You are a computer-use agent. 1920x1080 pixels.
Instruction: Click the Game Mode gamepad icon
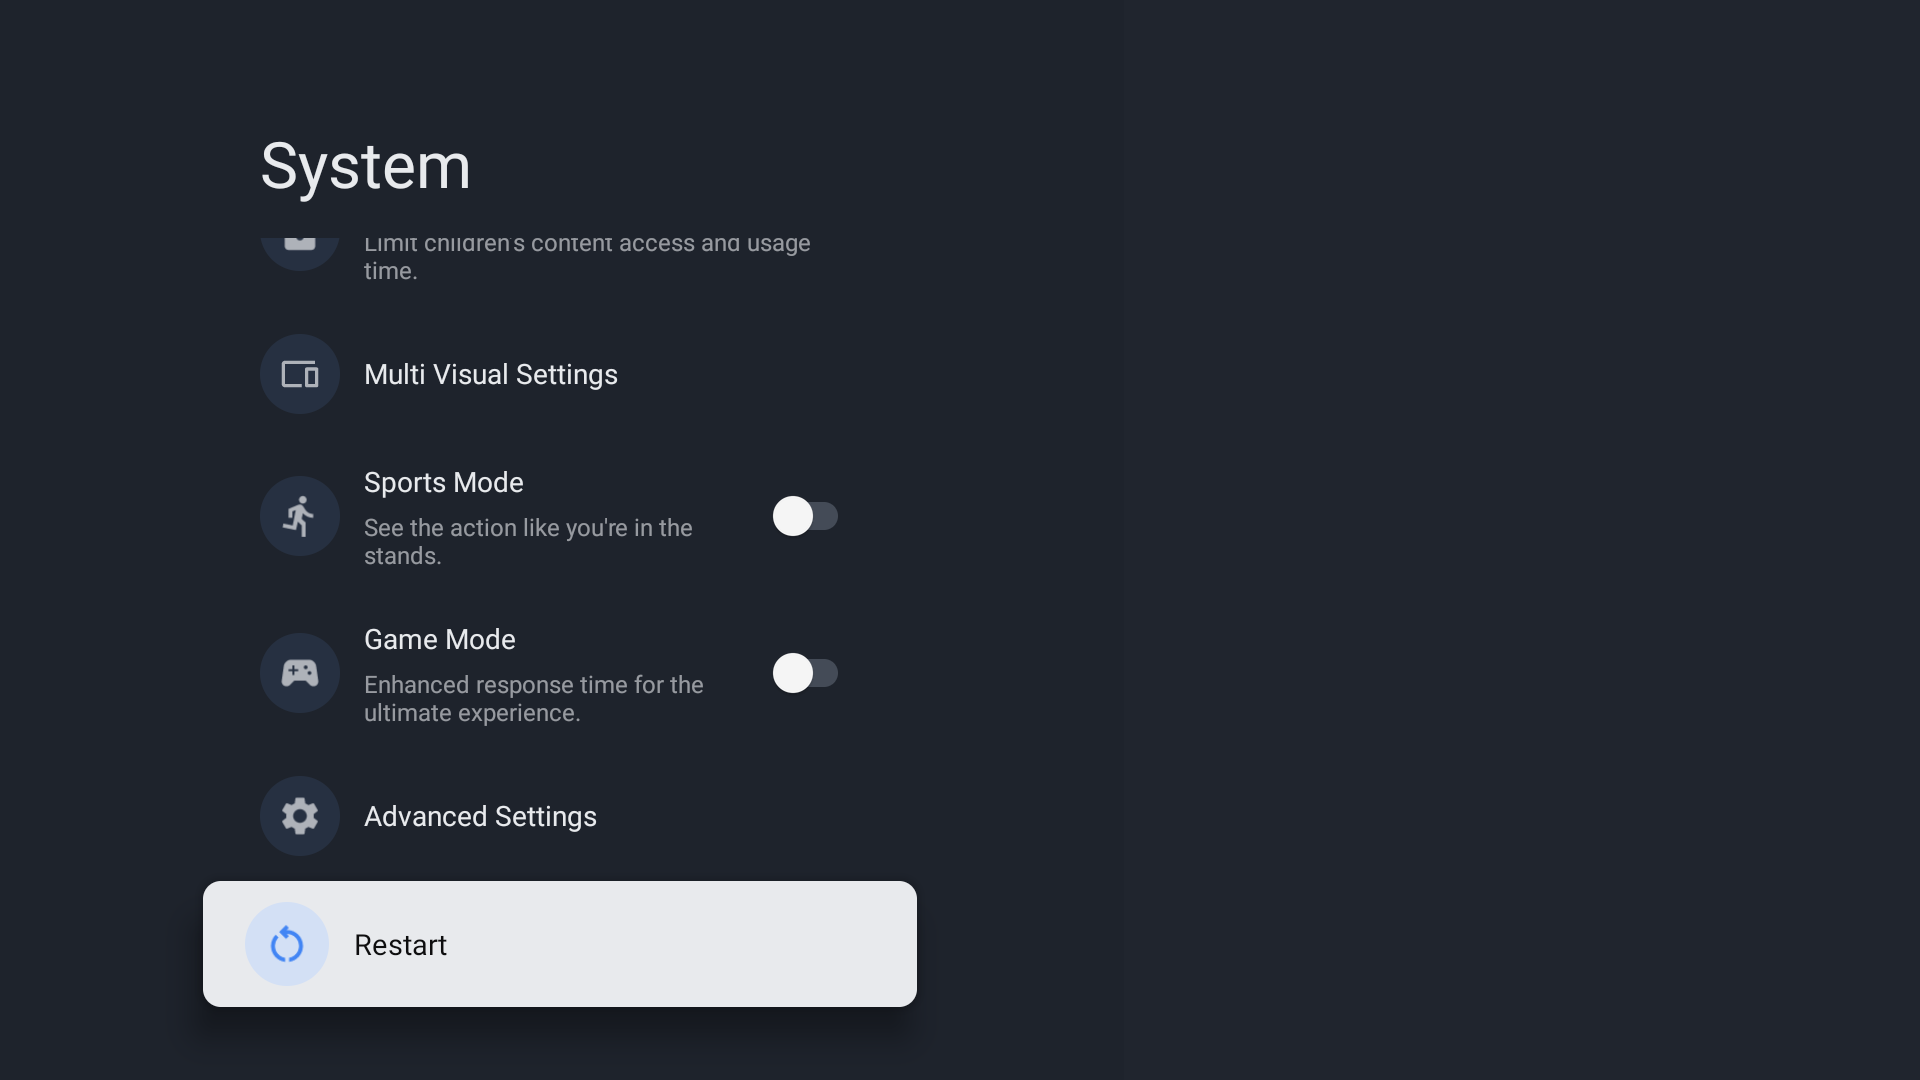(x=299, y=673)
